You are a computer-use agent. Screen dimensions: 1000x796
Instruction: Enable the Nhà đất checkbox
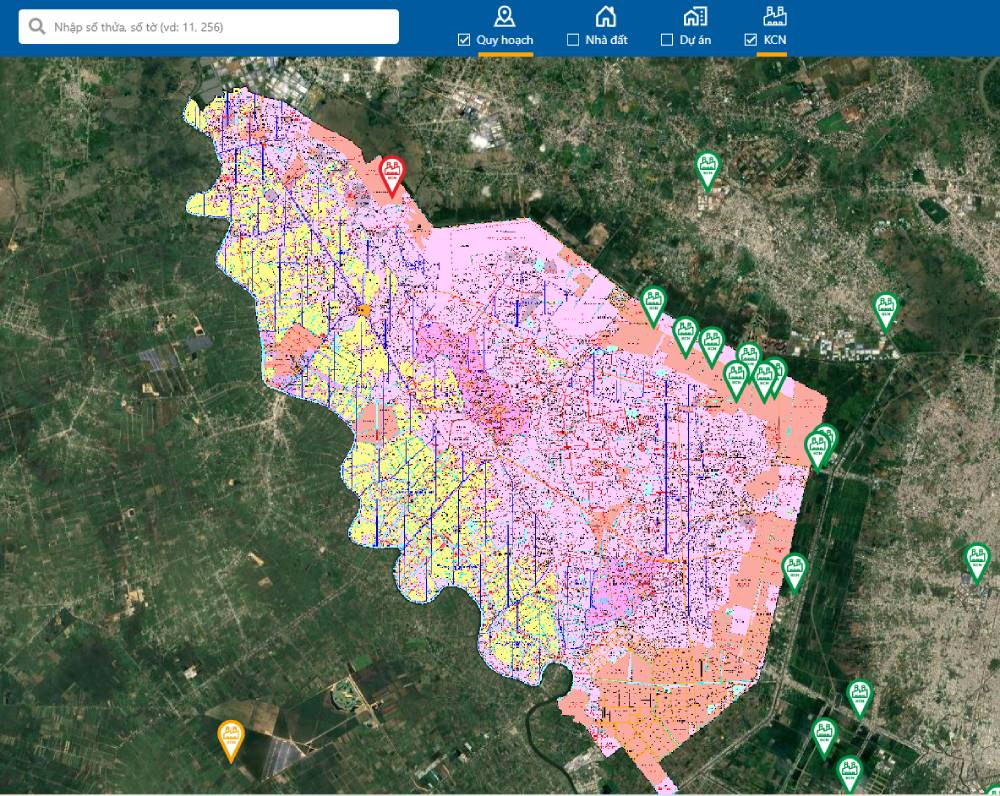573,40
